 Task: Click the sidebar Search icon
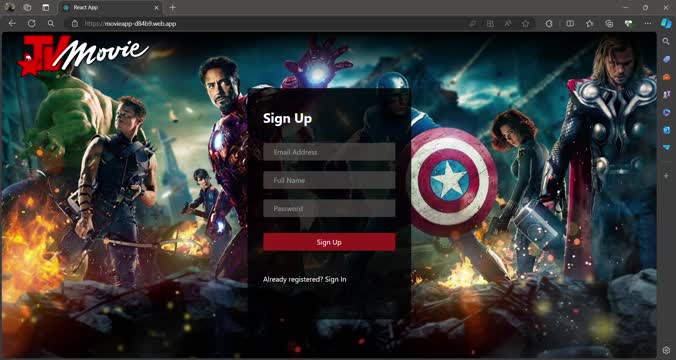pyautogui.click(x=667, y=41)
